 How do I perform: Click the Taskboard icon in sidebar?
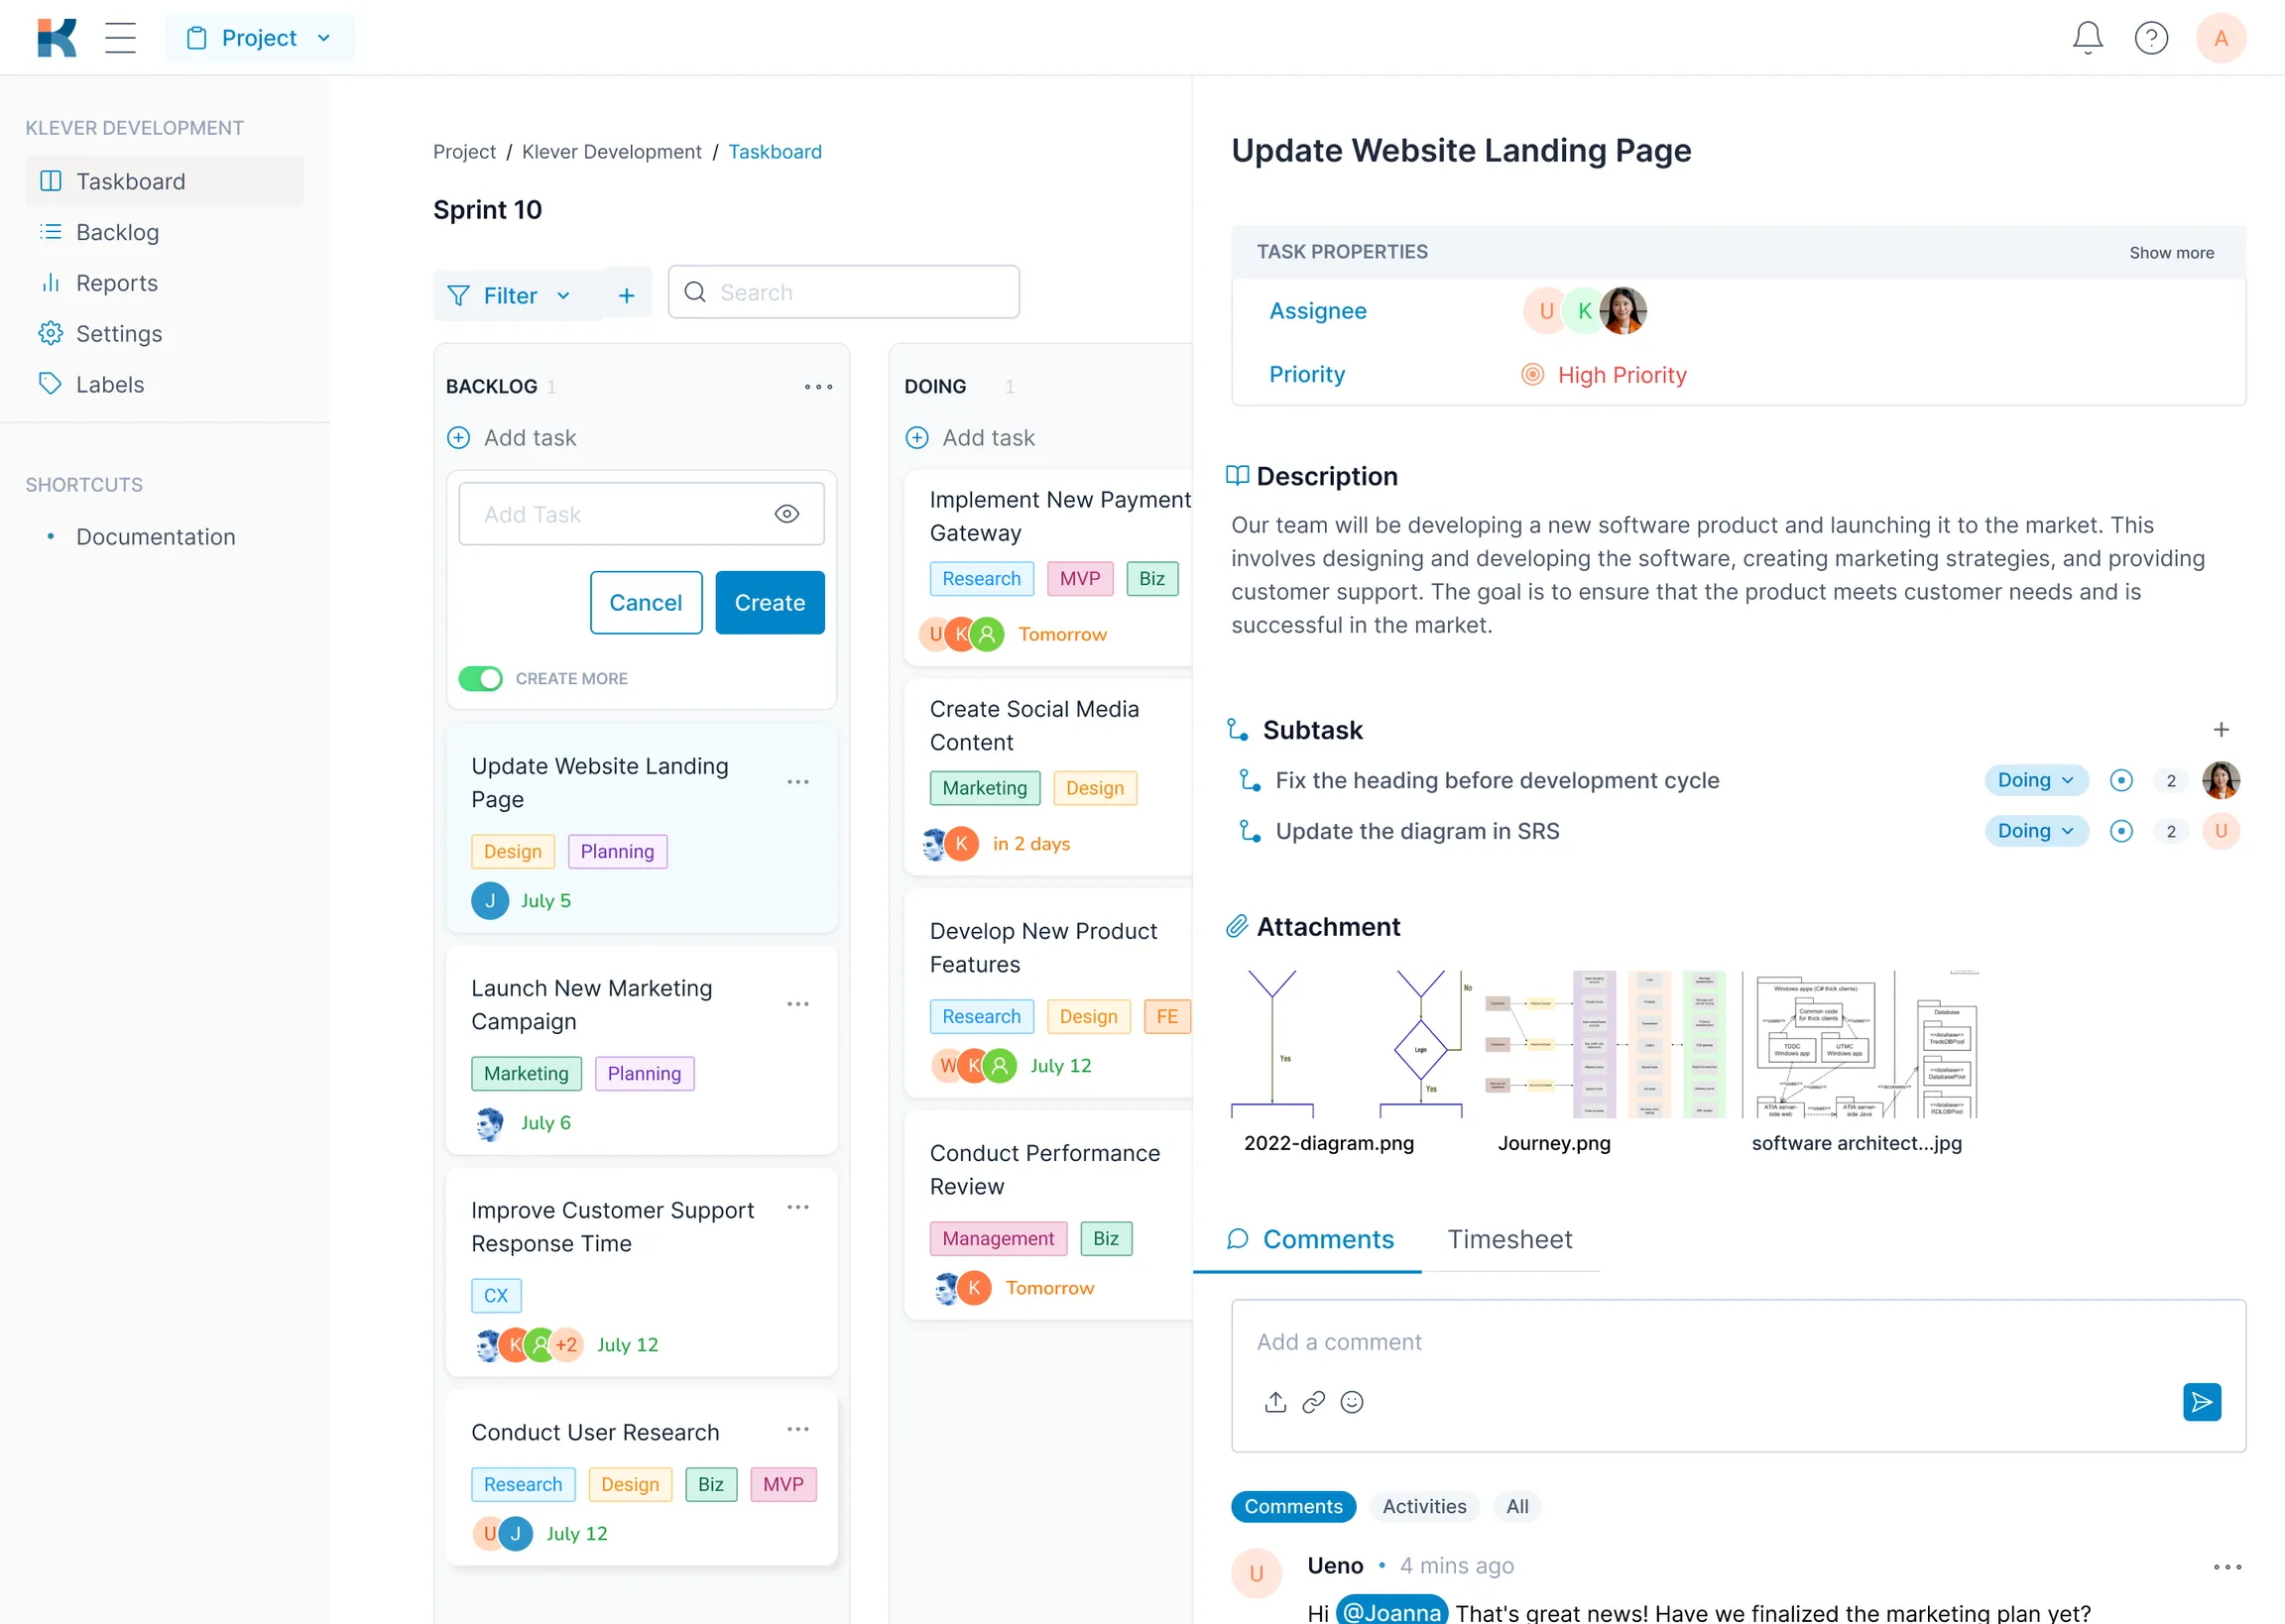click(51, 179)
